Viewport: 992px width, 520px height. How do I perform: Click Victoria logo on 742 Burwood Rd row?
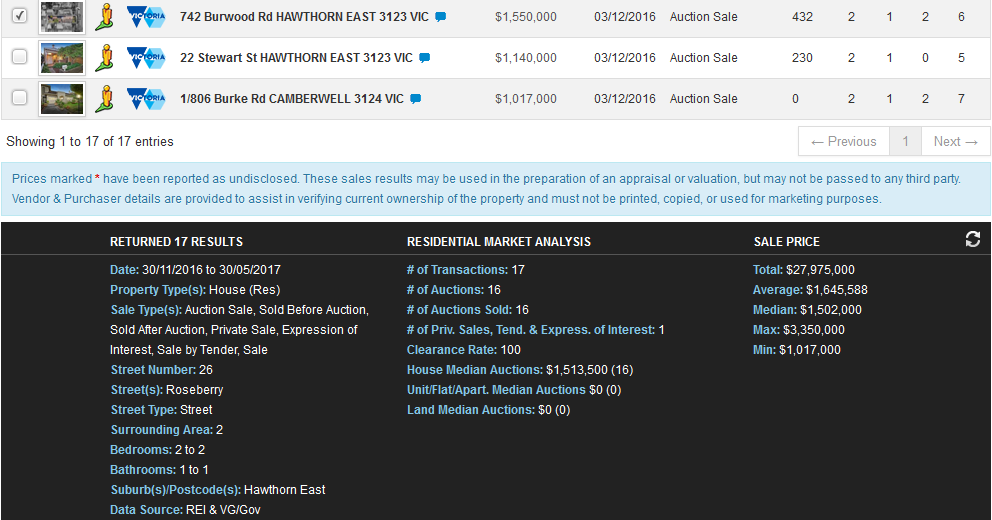[145, 17]
